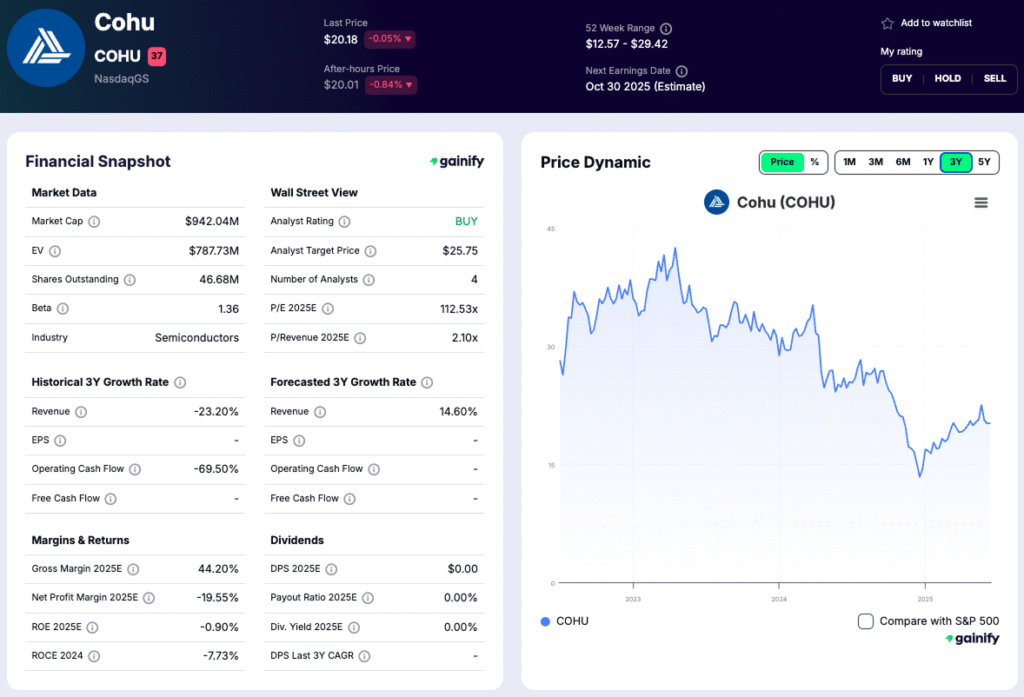Screen dimensions: 1024x697
Task: Enable the Compare with S&P 500 checkbox
Action: (866, 621)
